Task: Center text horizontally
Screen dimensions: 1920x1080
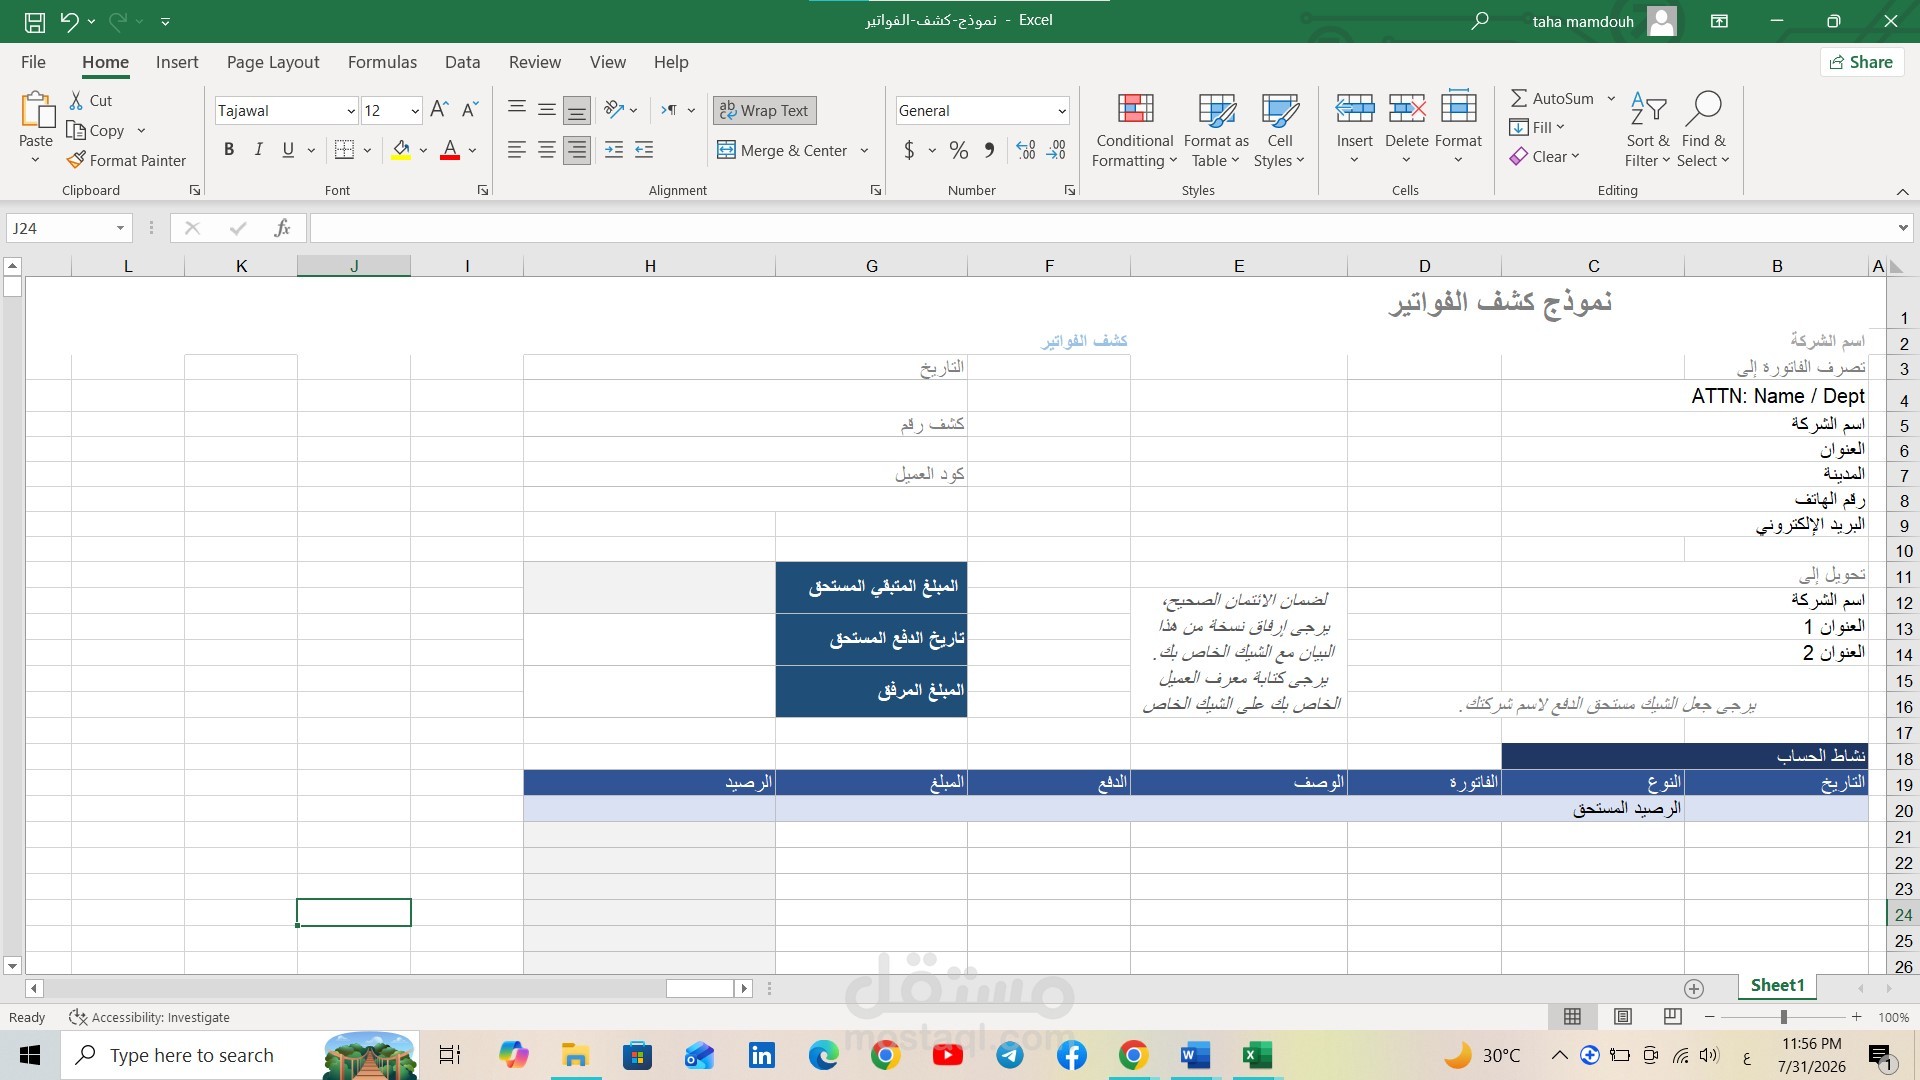Action: tap(547, 150)
